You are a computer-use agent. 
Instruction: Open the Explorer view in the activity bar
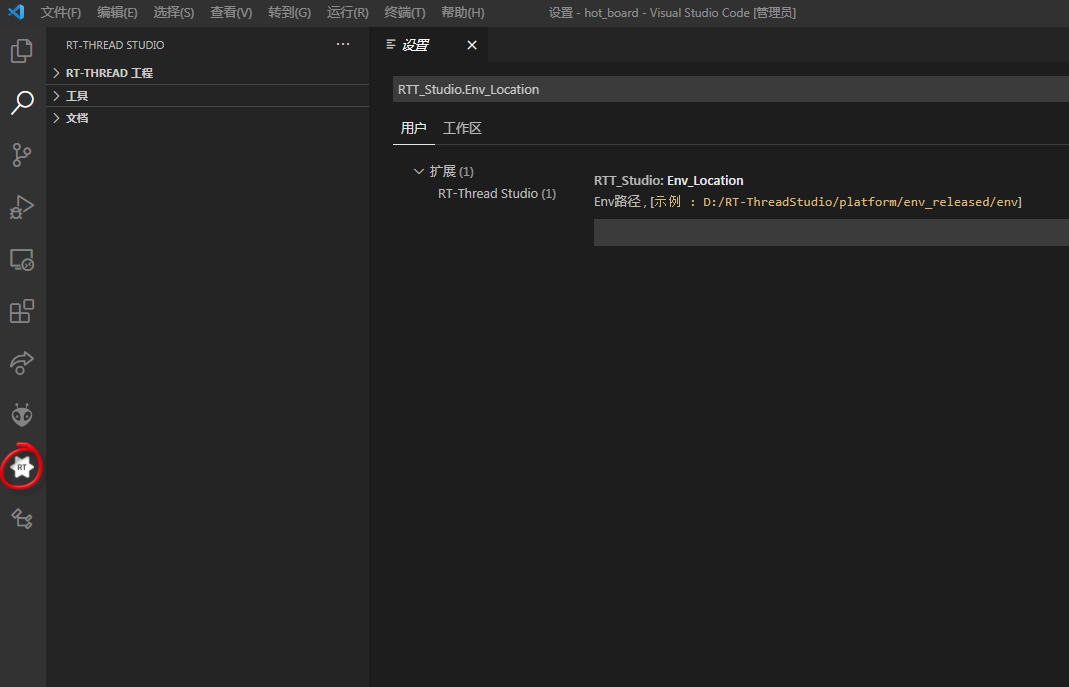tap(22, 51)
